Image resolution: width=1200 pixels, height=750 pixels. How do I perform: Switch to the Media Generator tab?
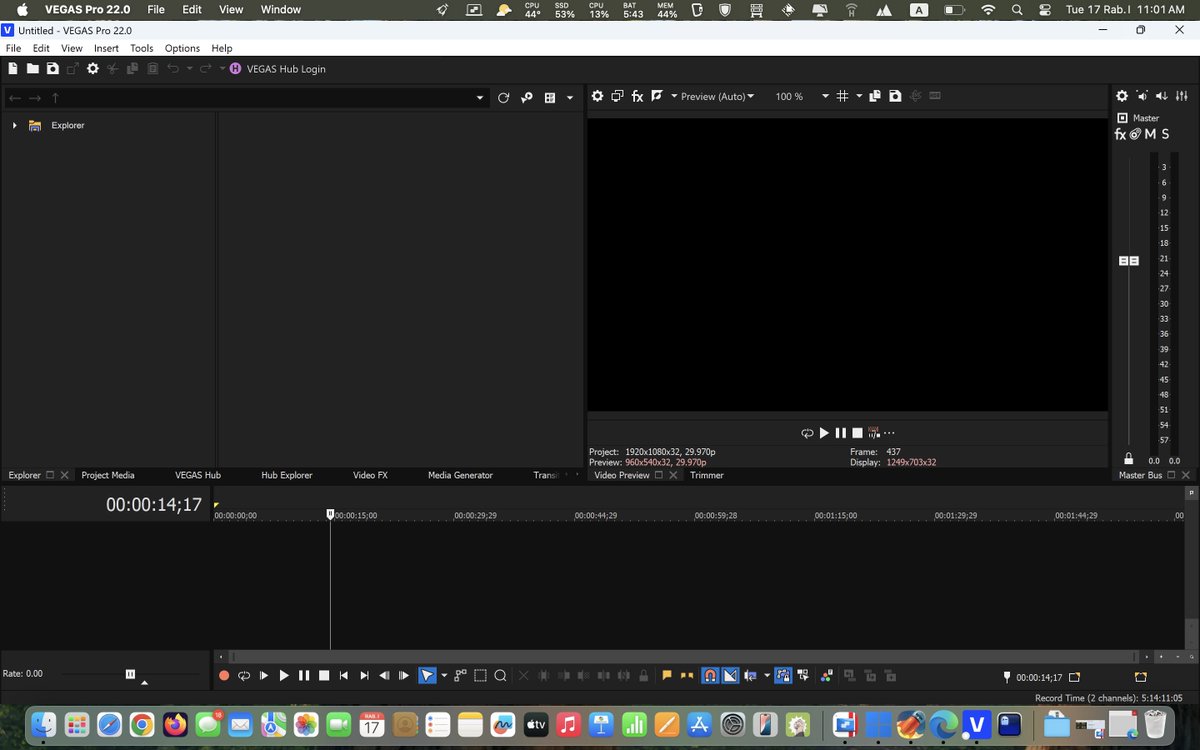[460, 475]
